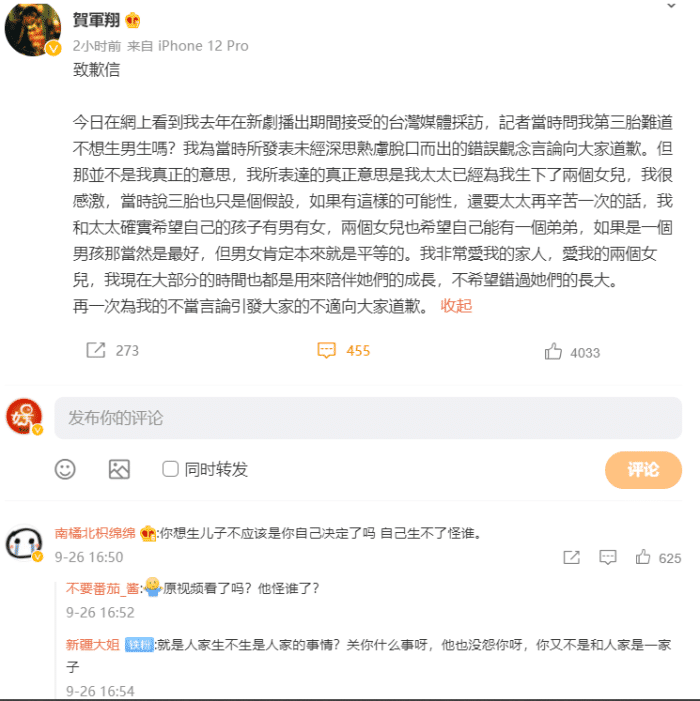Expand the post options chevron at top right

click(671, 6)
